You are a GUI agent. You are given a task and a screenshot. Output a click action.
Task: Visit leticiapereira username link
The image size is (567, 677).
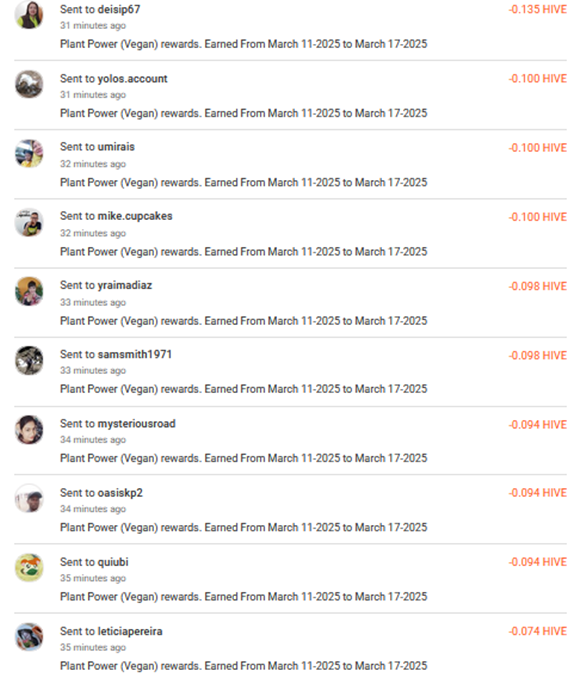tap(130, 631)
